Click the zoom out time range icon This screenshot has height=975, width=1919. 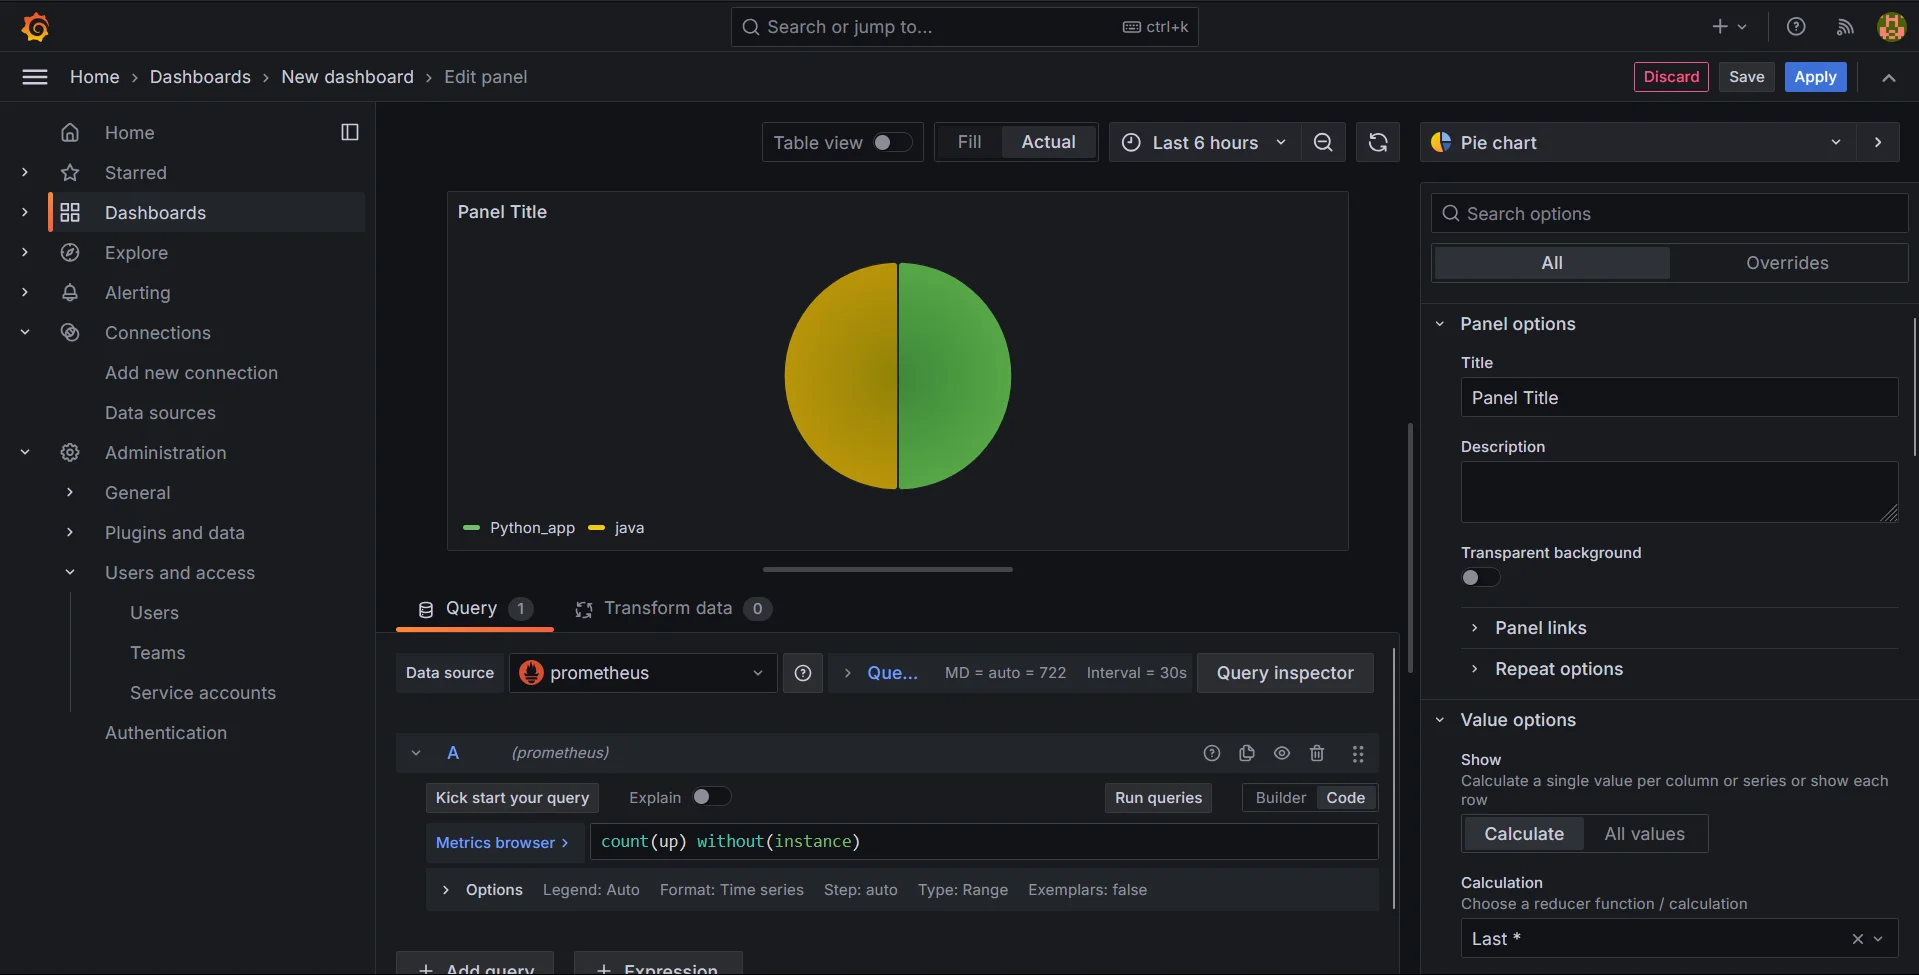tap(1323, 143)
